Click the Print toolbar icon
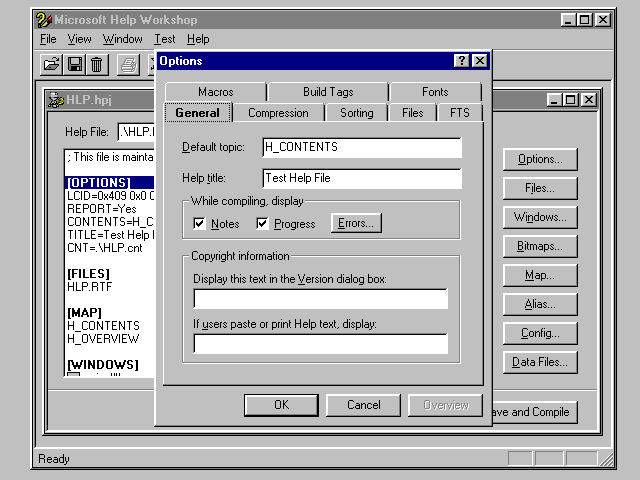The height and width of the screenshot is (480, 640). point(128,65)
